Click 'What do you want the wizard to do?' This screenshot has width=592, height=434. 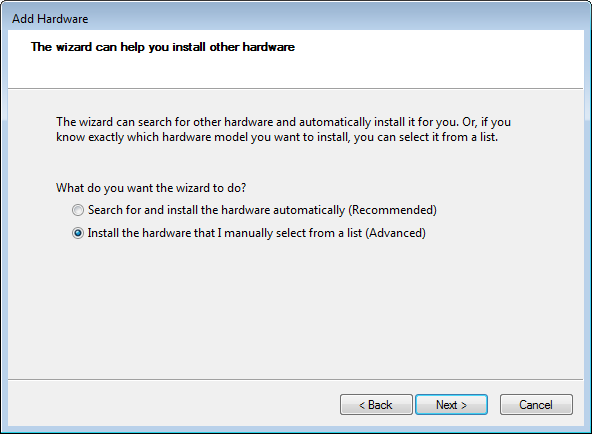tap(151, 188)
